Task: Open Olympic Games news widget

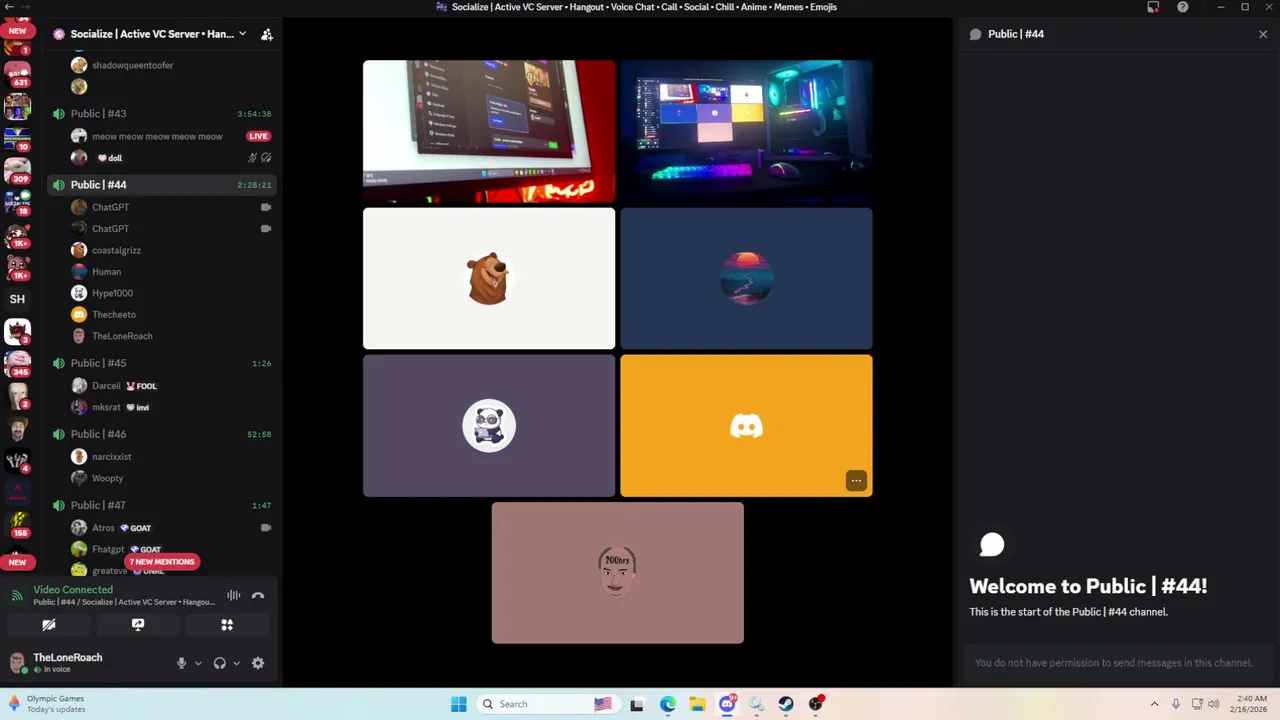Action: [x=48, y=704]
